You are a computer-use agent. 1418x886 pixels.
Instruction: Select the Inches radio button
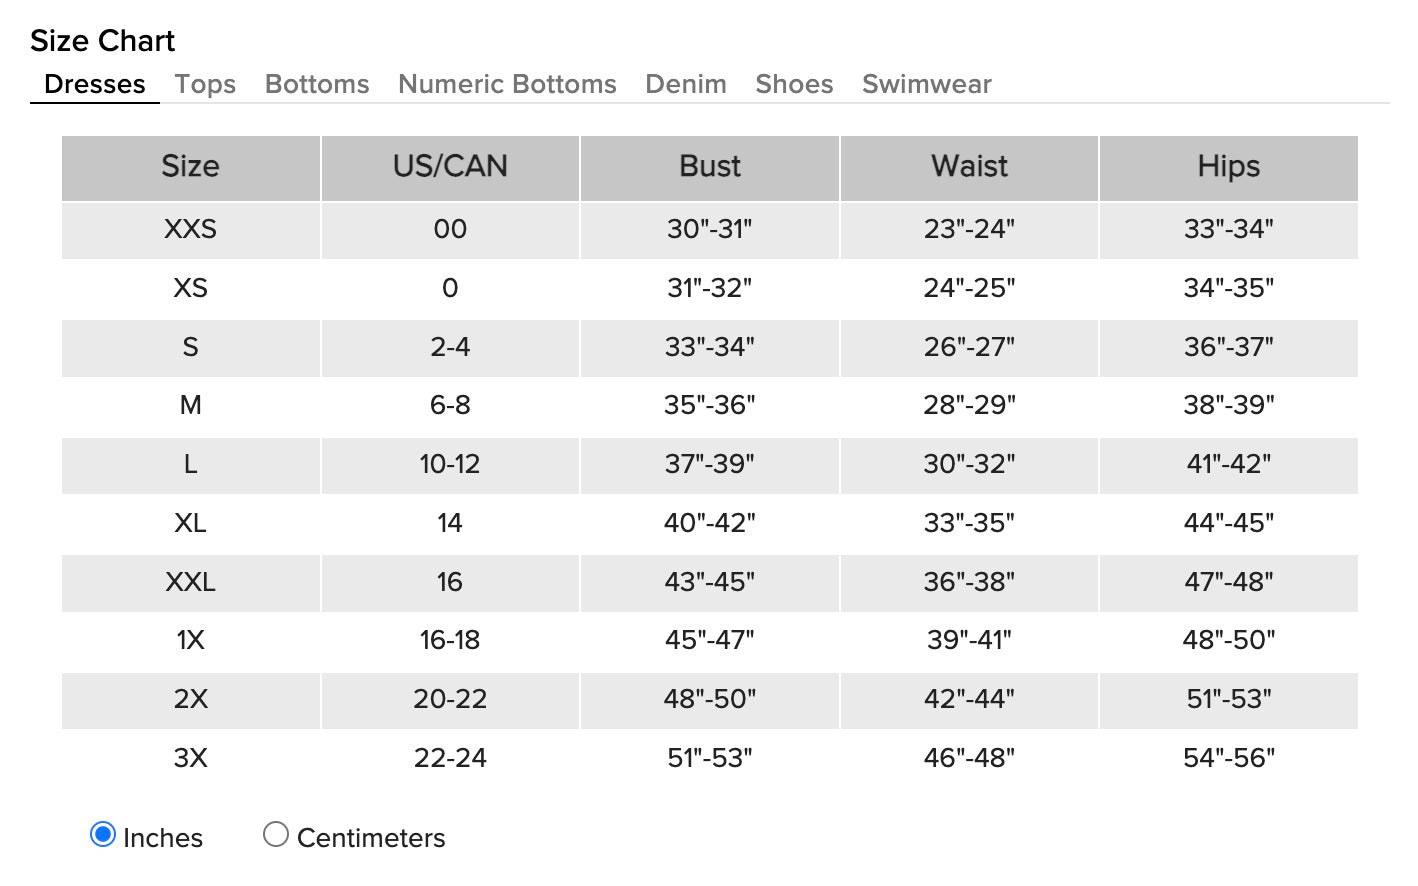click(x=103, y=834)
